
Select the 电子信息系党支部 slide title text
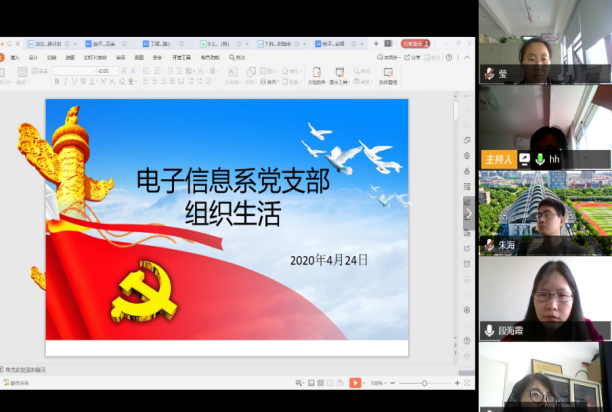(x=233, y=183)
